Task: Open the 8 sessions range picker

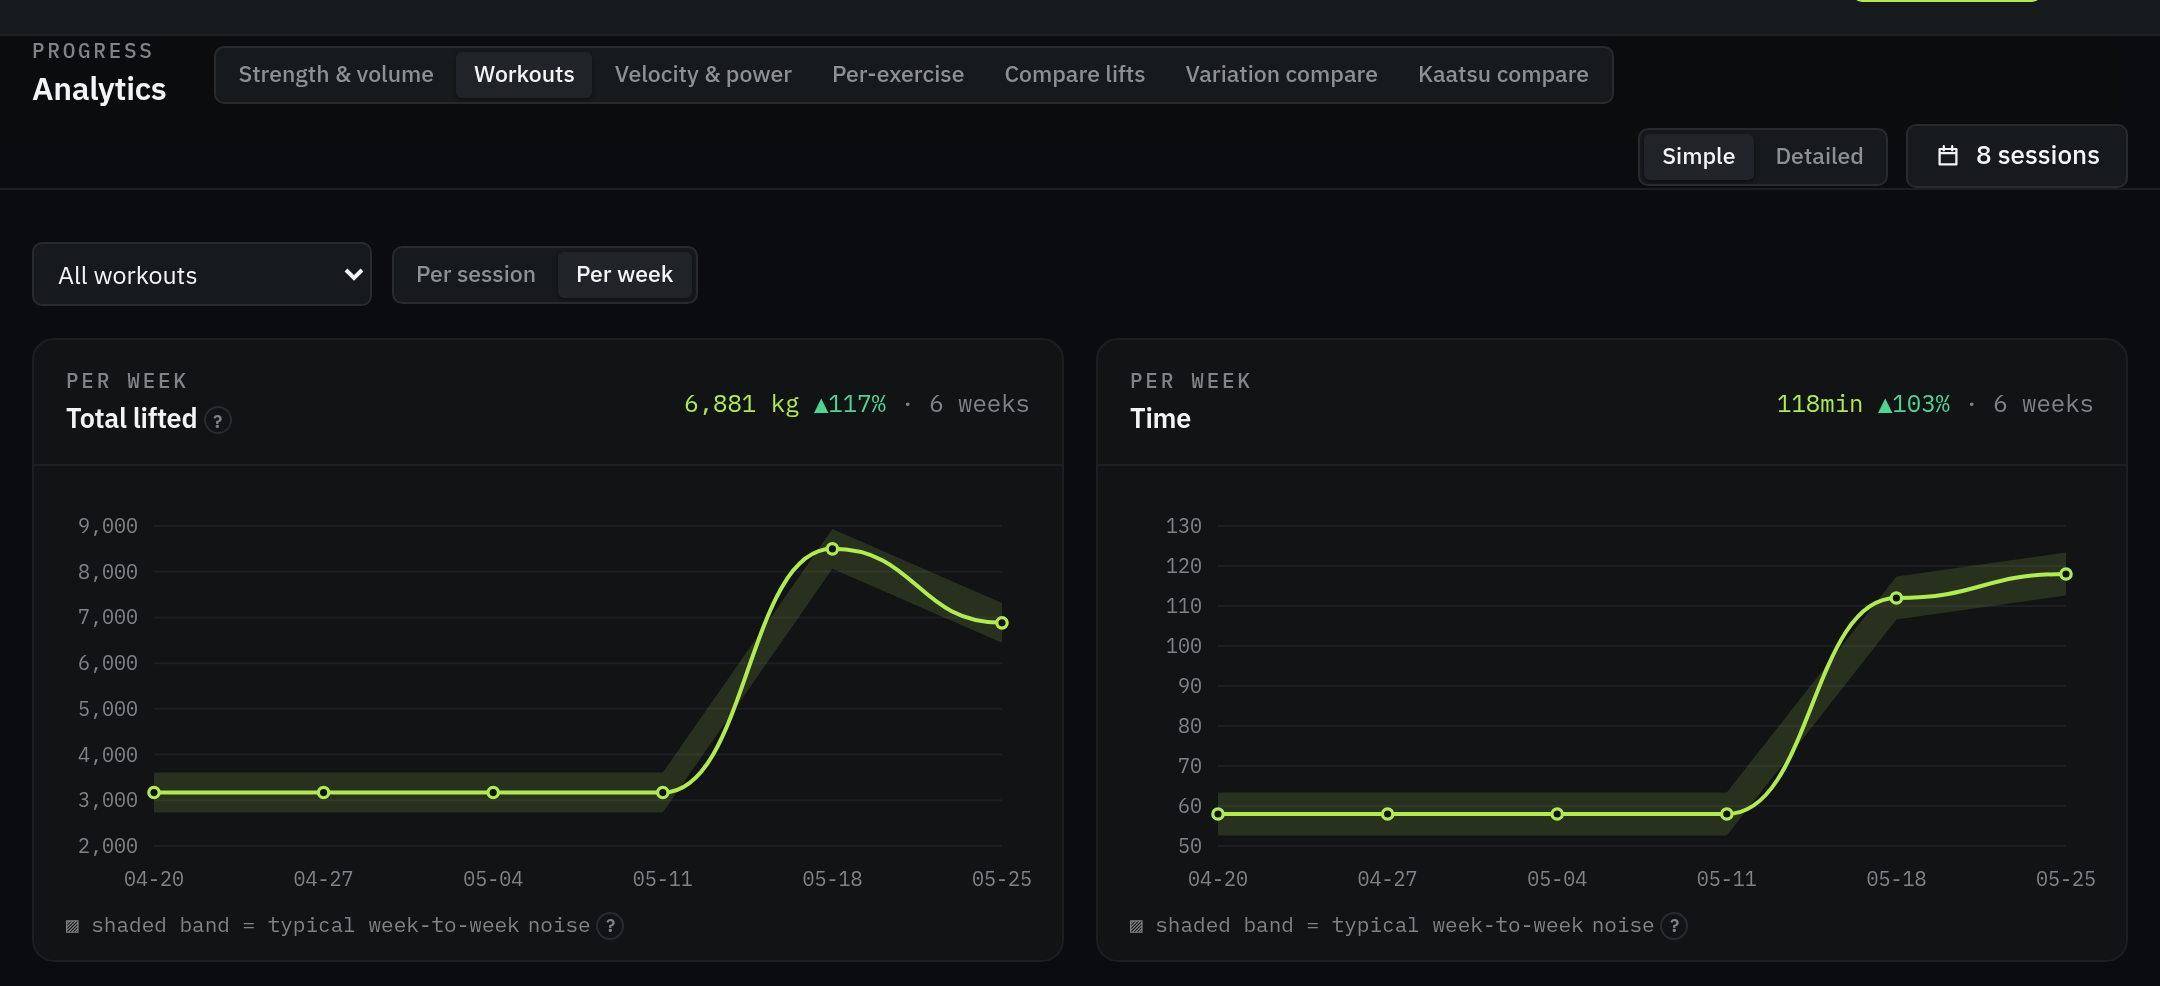Action: [x=2017, y=156]
